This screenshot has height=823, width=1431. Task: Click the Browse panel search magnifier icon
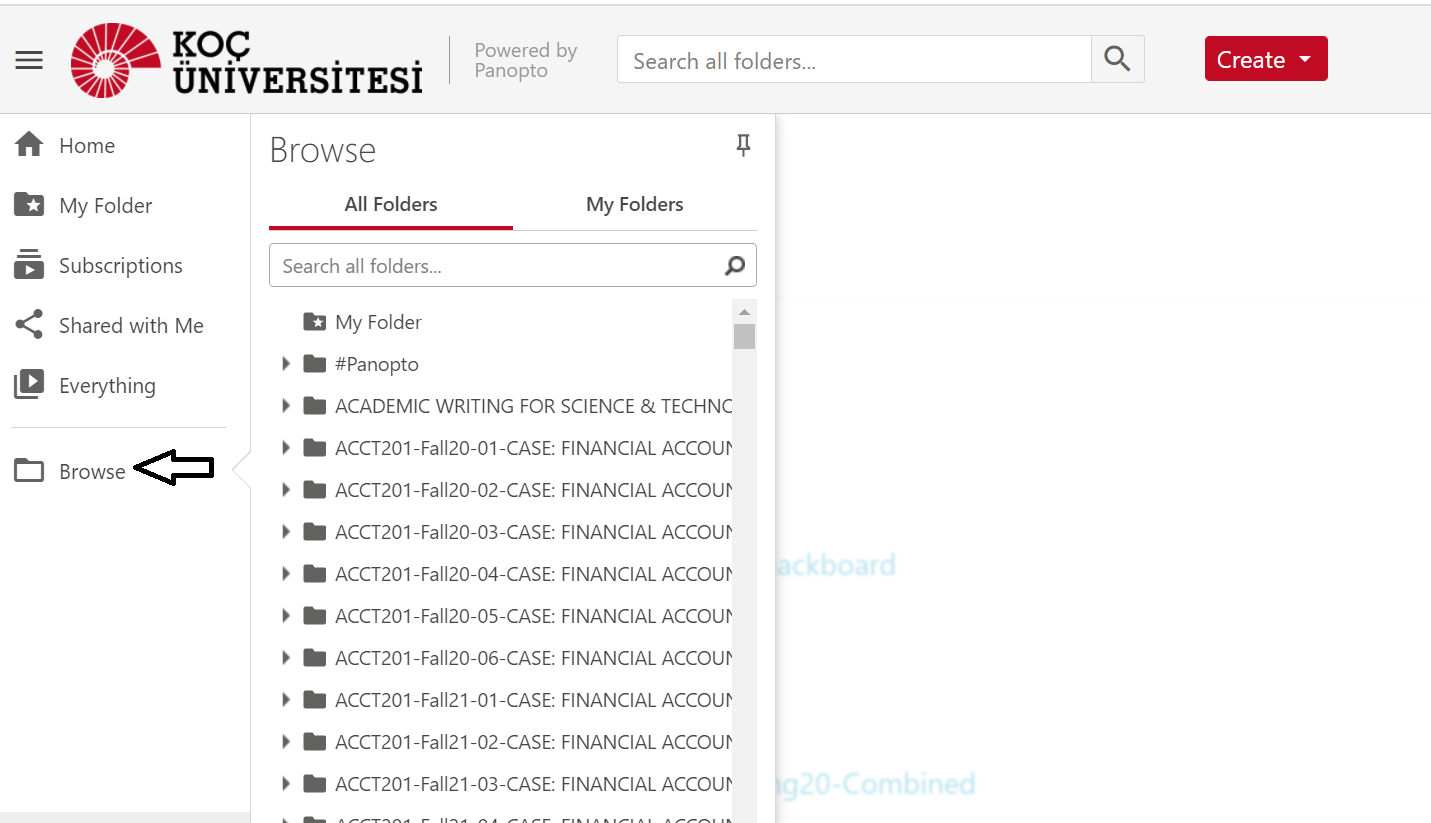[735, 266]
